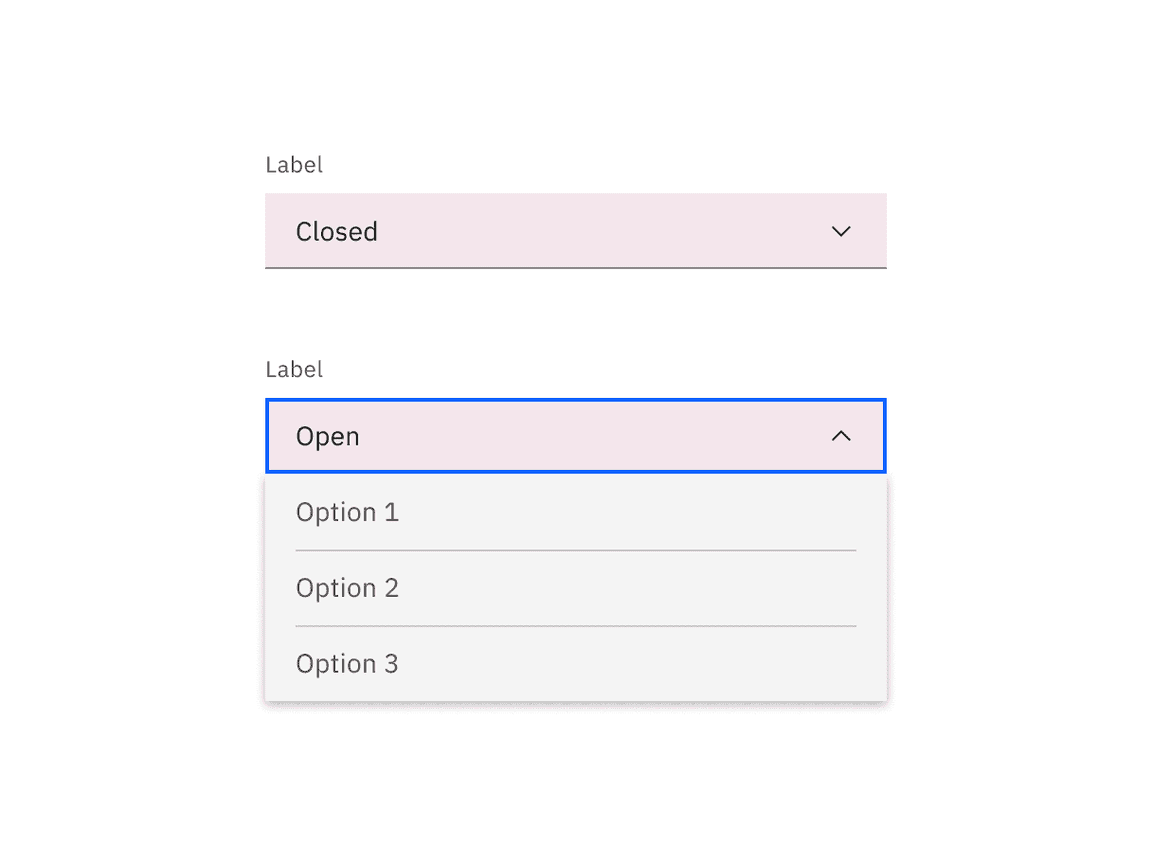
Task: Click the Closed dropdown's text value
Action: click(x=337, y=231)
